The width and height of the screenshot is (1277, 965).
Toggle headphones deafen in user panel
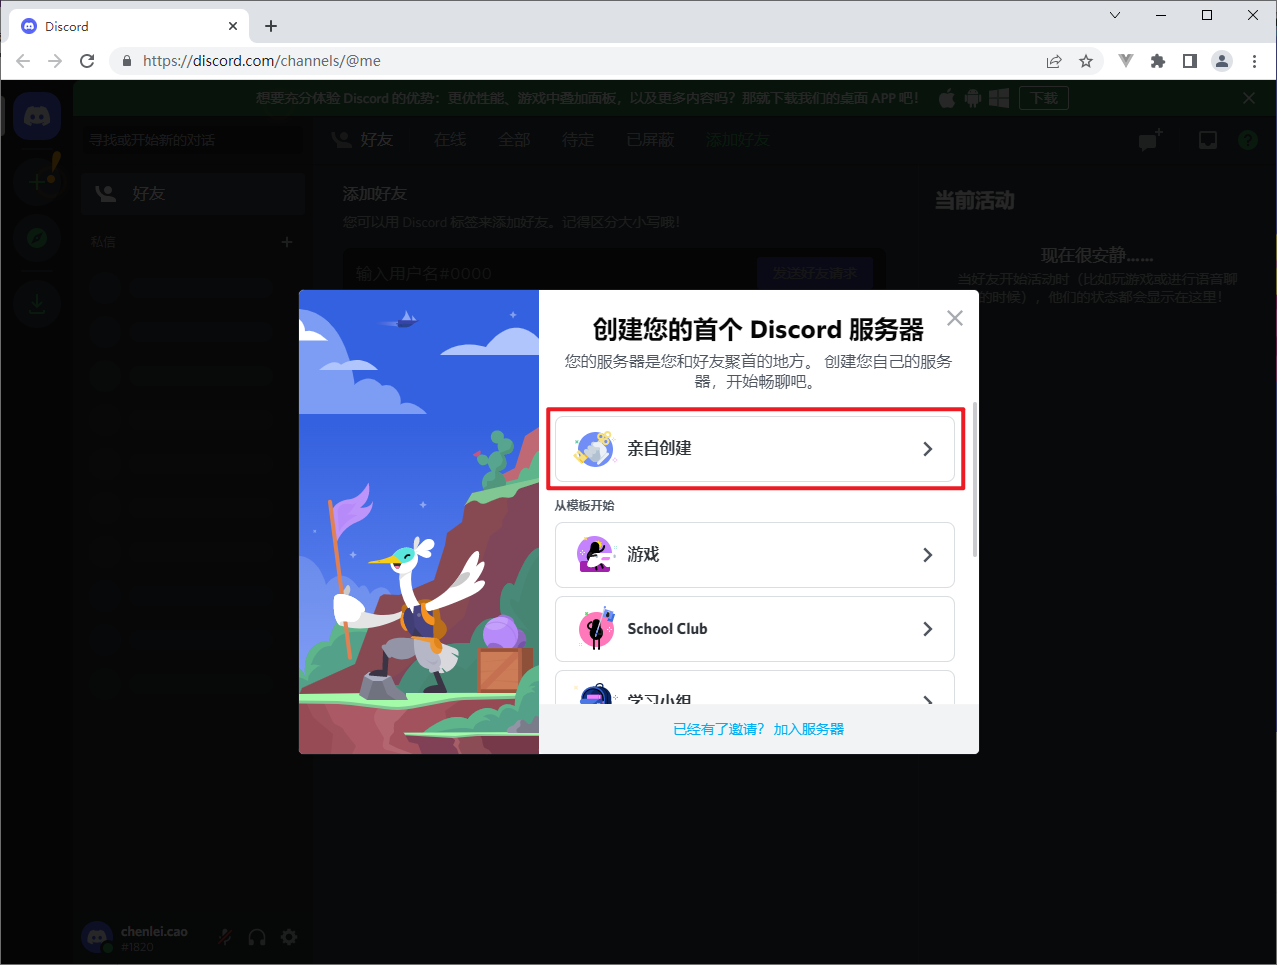click(x=257, y=937)
